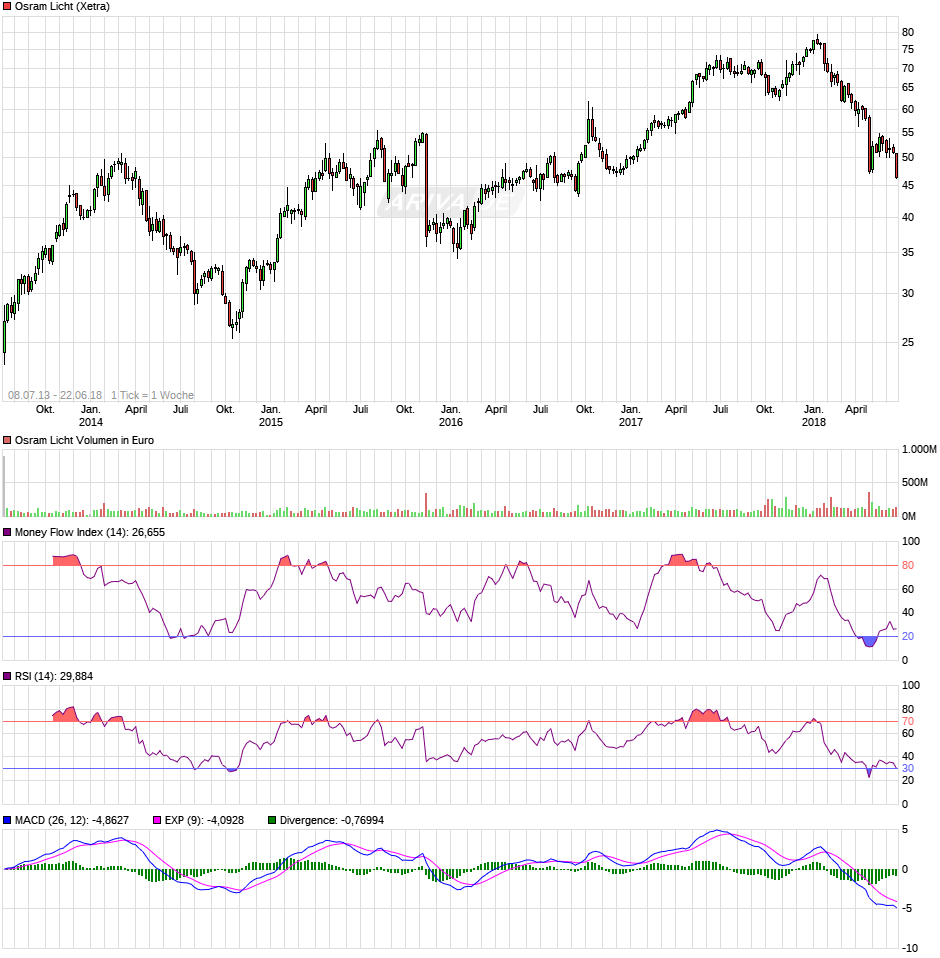Click the 'RSI (14): 29,884' label
This screenshot has height=958, width=940.
54,677
